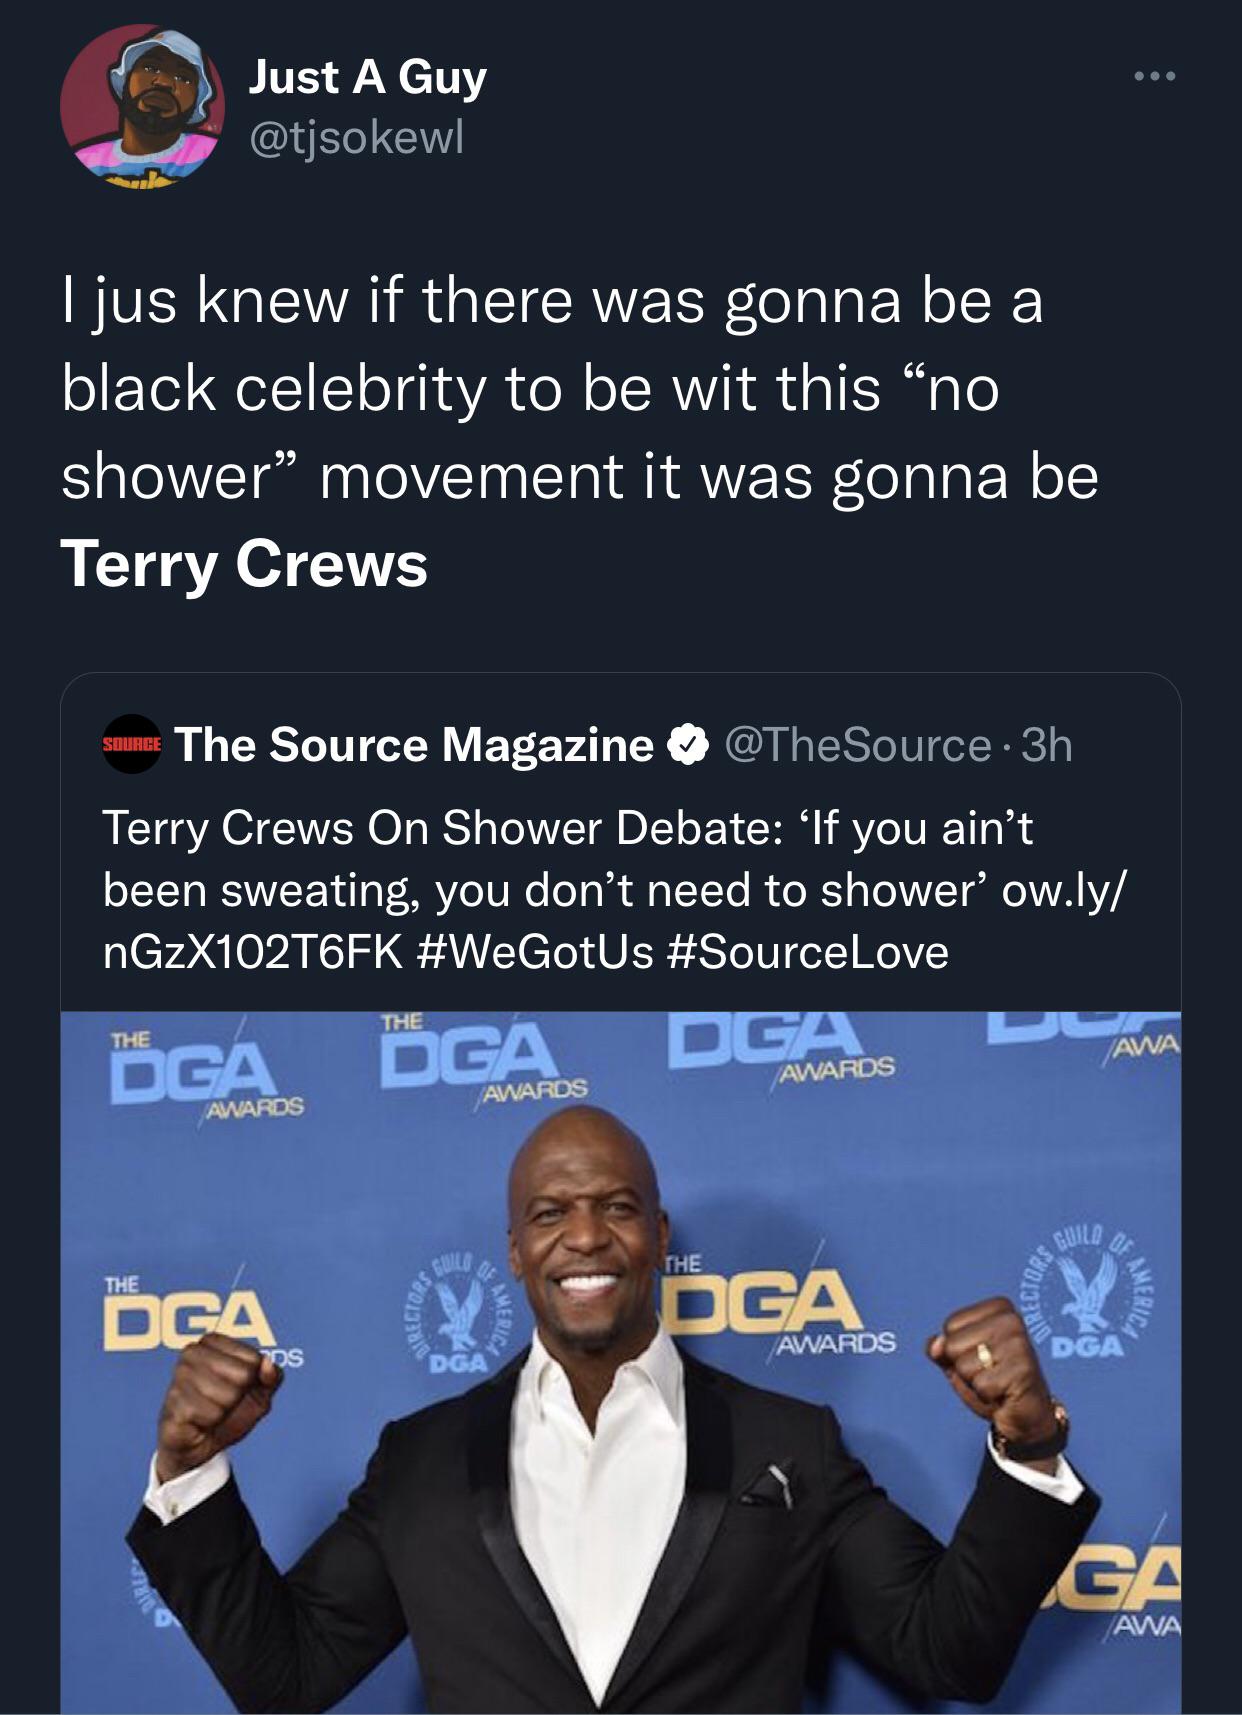
Task: Open the #SourceLove hashtag
Action: [805, 951]
